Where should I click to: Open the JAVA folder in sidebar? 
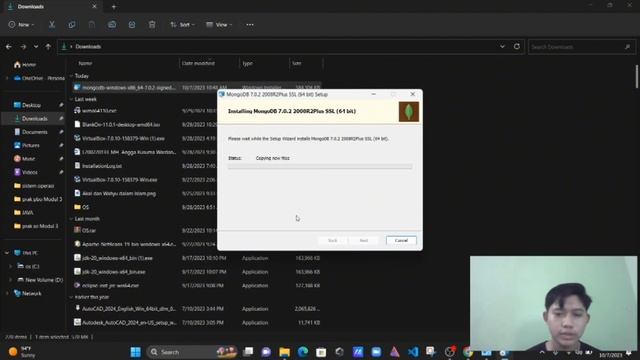(28, 213)
